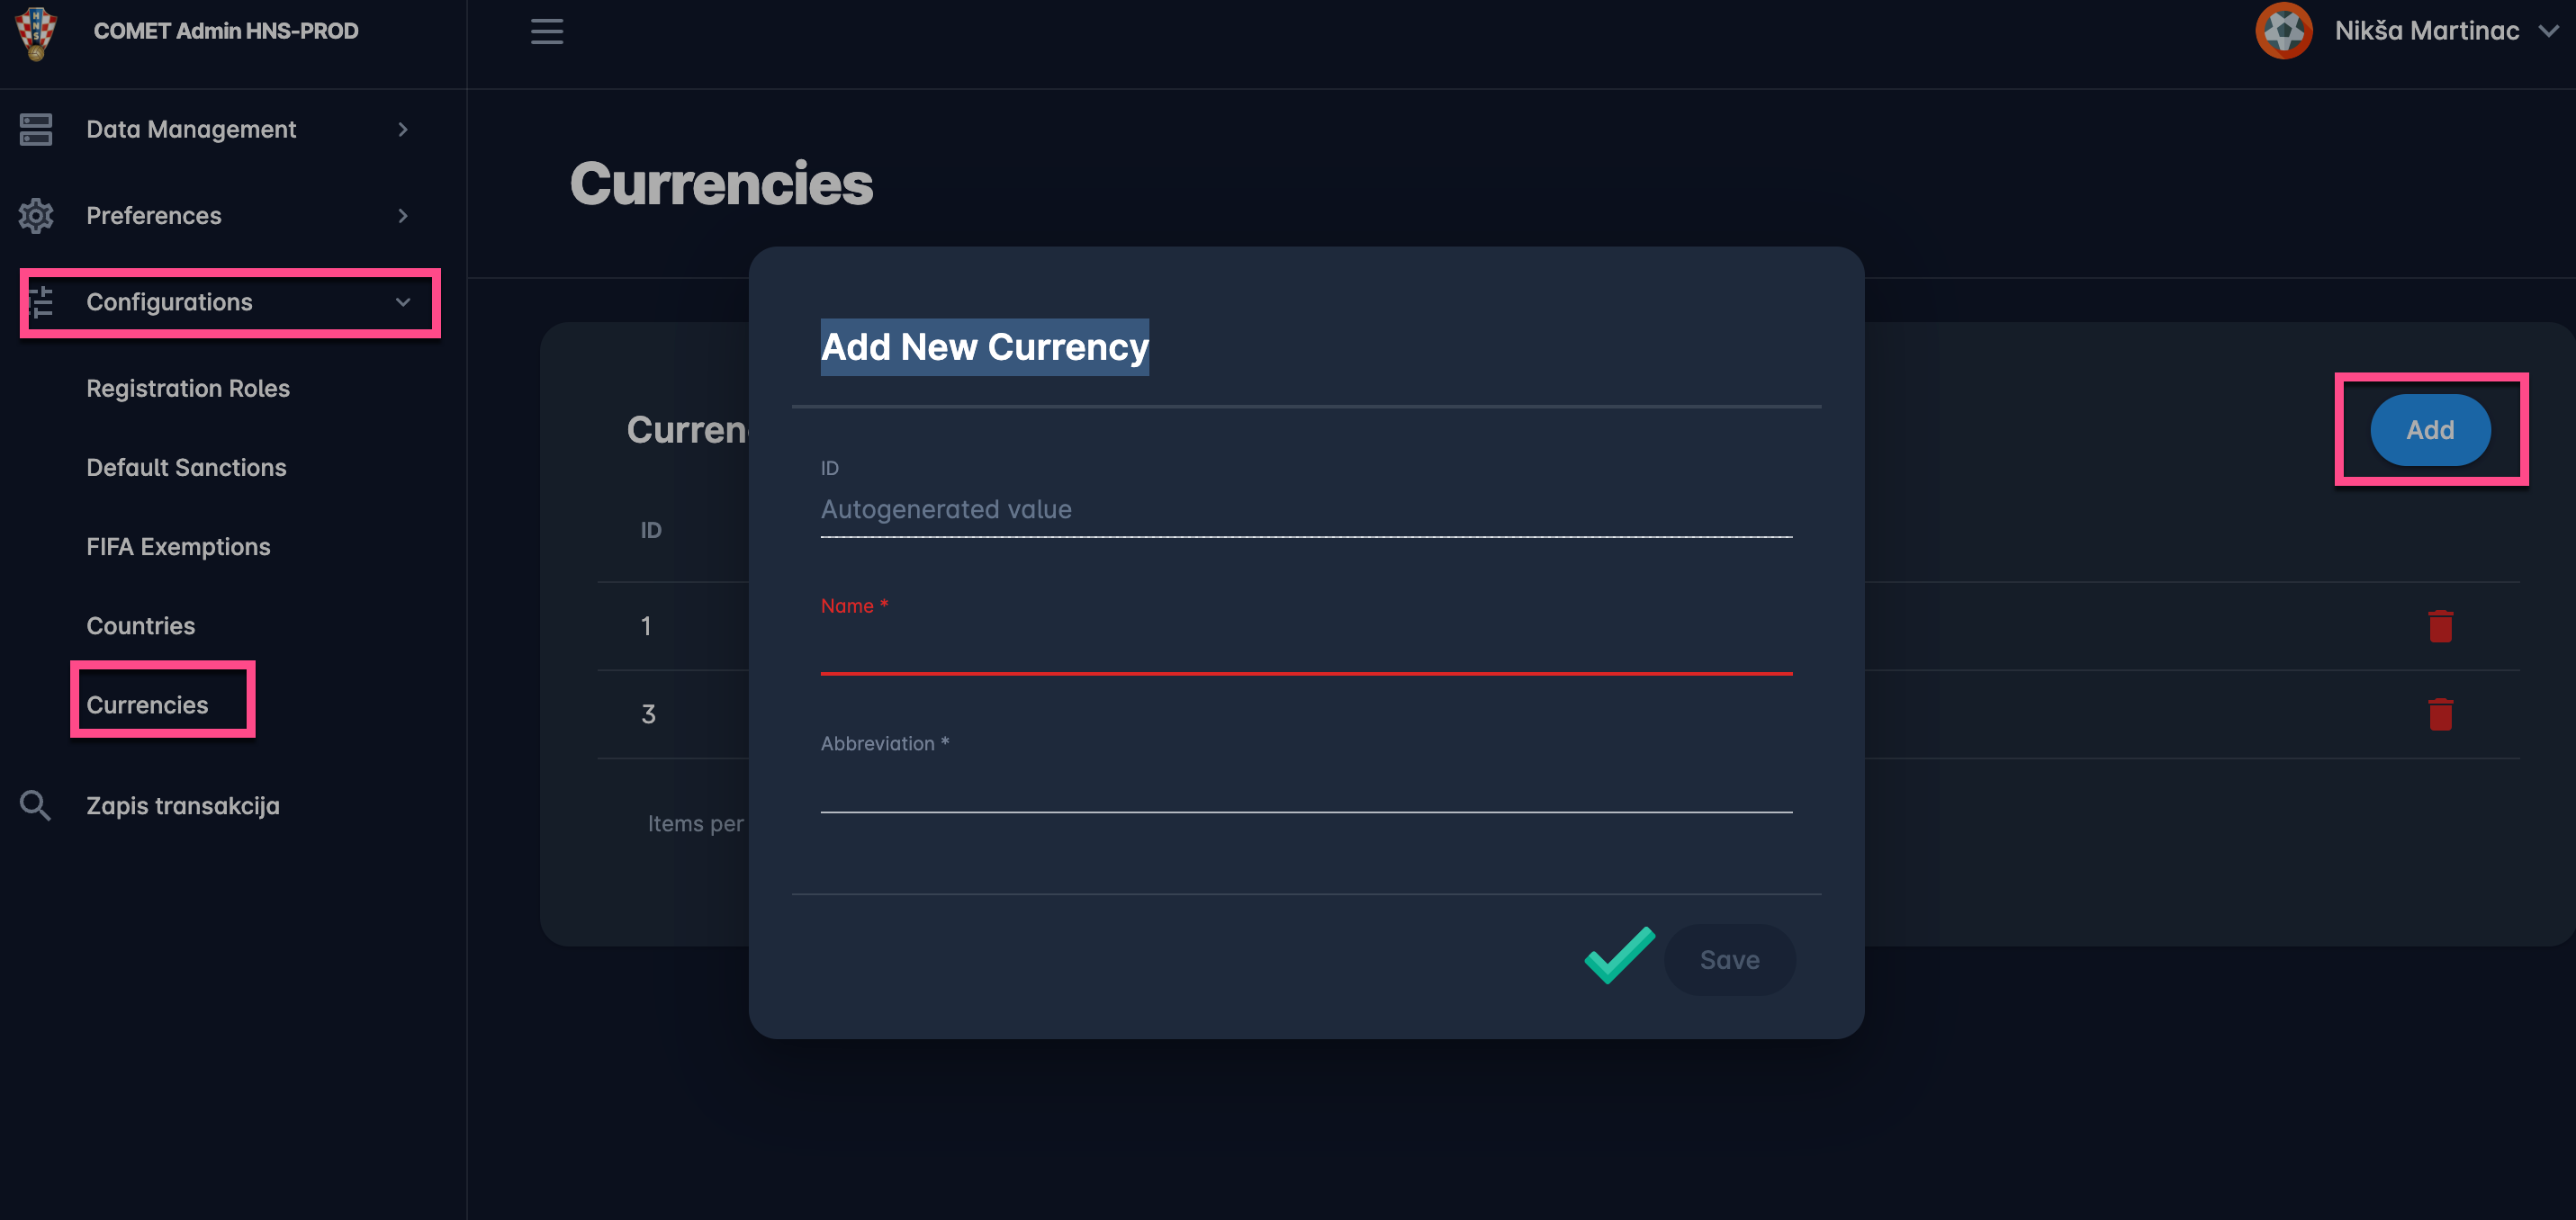Click the Croatian federation crest logo
Viewport: 2576px width, 1220px height.
point(36,32)
